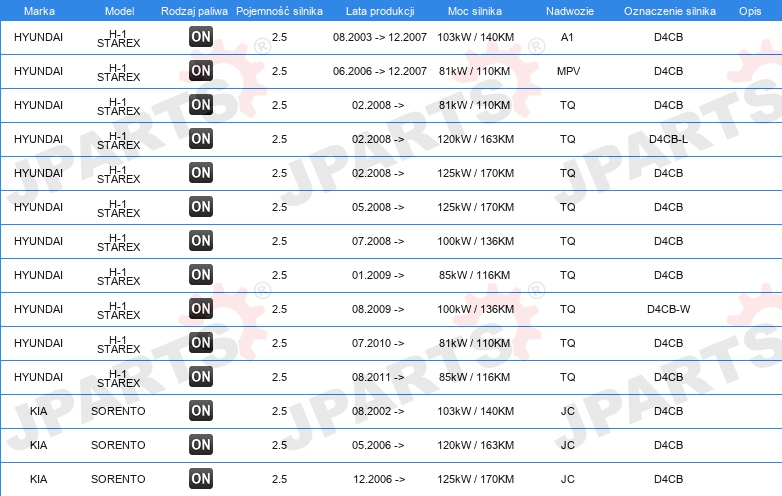Click HYUNDAI in the 08.2003 row

(x=38, y=37)
